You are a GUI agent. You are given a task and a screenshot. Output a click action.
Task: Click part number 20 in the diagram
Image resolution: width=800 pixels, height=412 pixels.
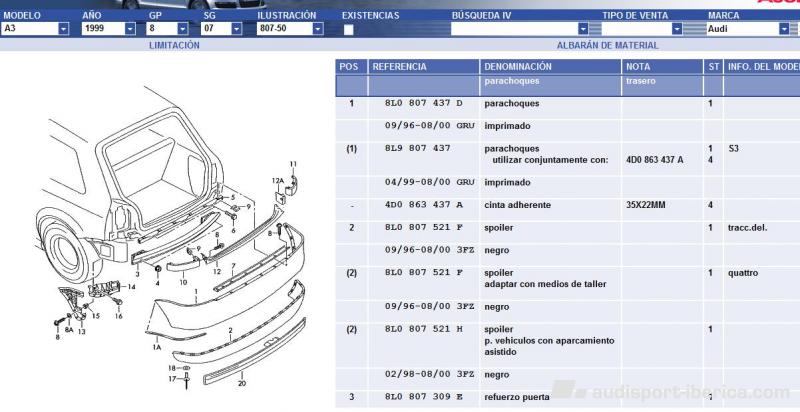point(242,383)
